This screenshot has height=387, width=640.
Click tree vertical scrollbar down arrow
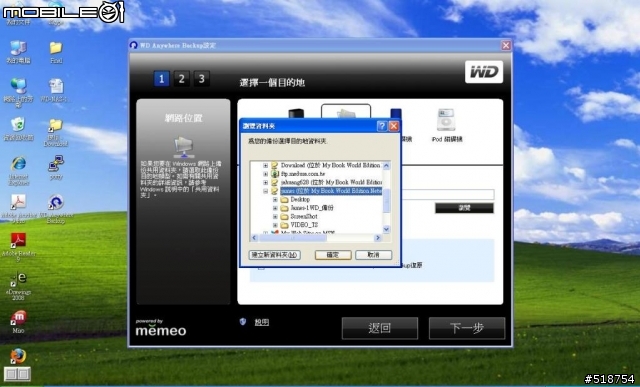click(x=387, y=229)
